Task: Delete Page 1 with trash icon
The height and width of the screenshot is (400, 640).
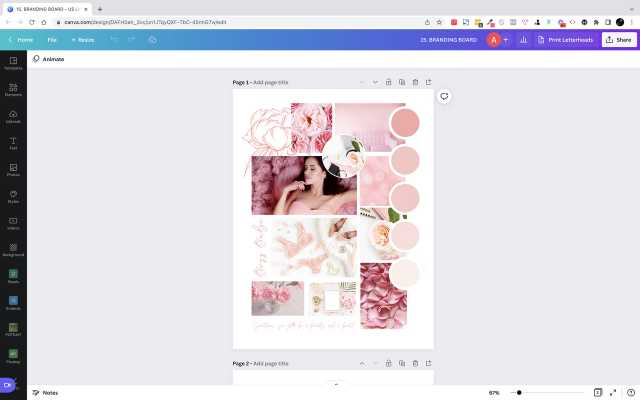Action: 415,82
